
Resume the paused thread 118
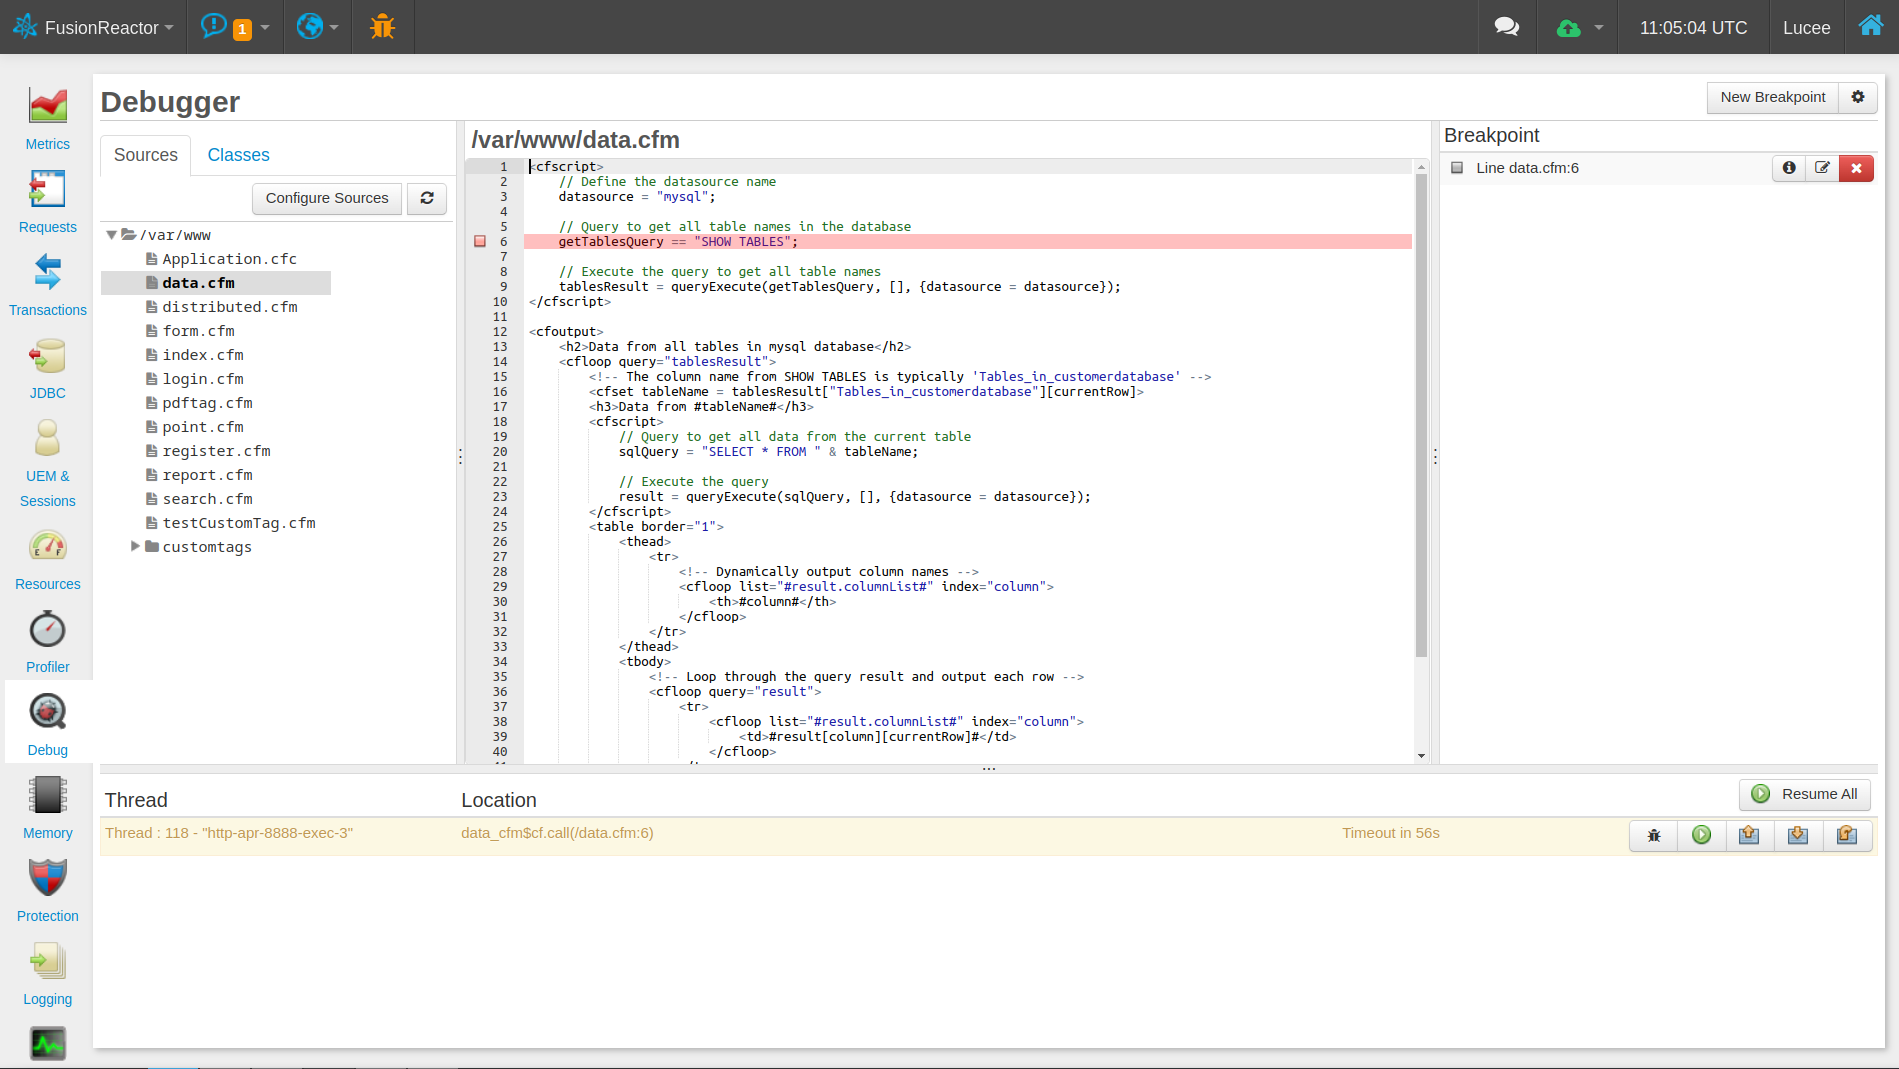pyautogui.click(x=1702, y=835)
